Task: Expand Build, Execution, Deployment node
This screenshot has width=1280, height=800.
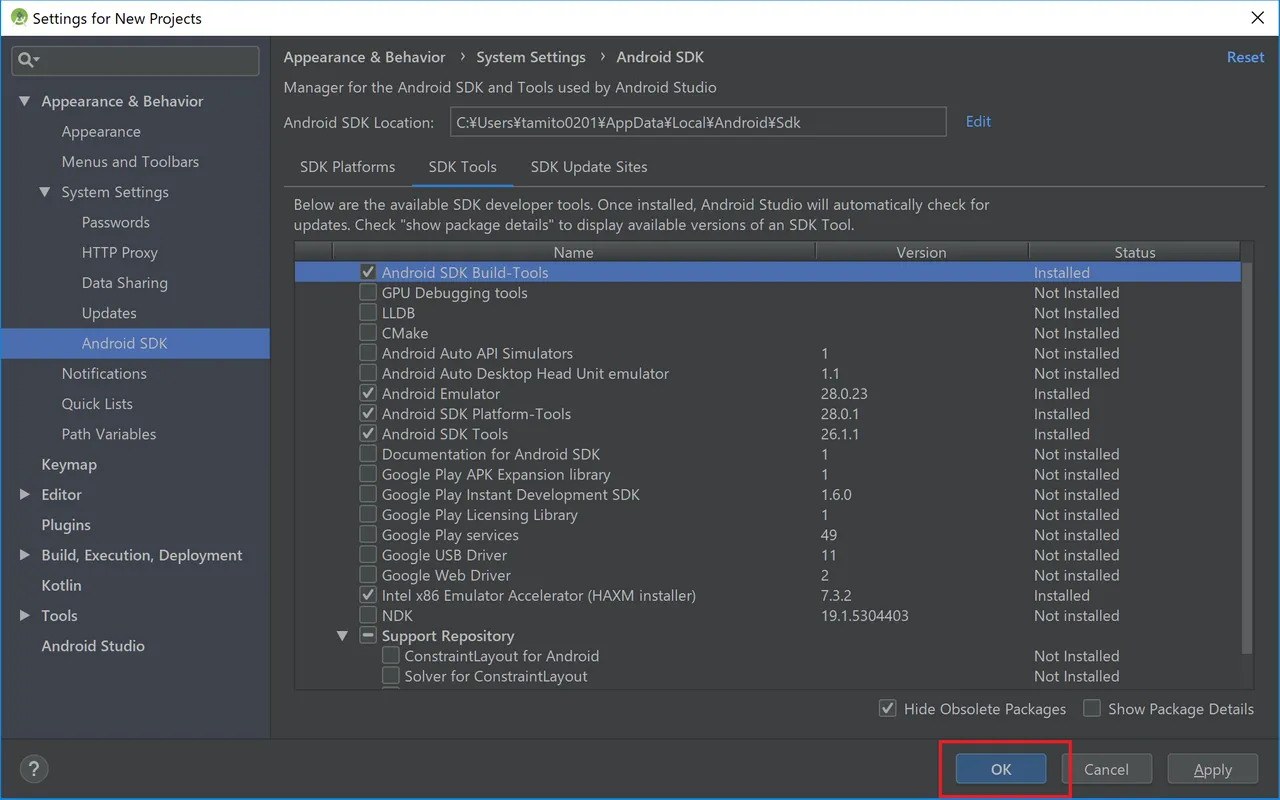Action: point(24,555)
